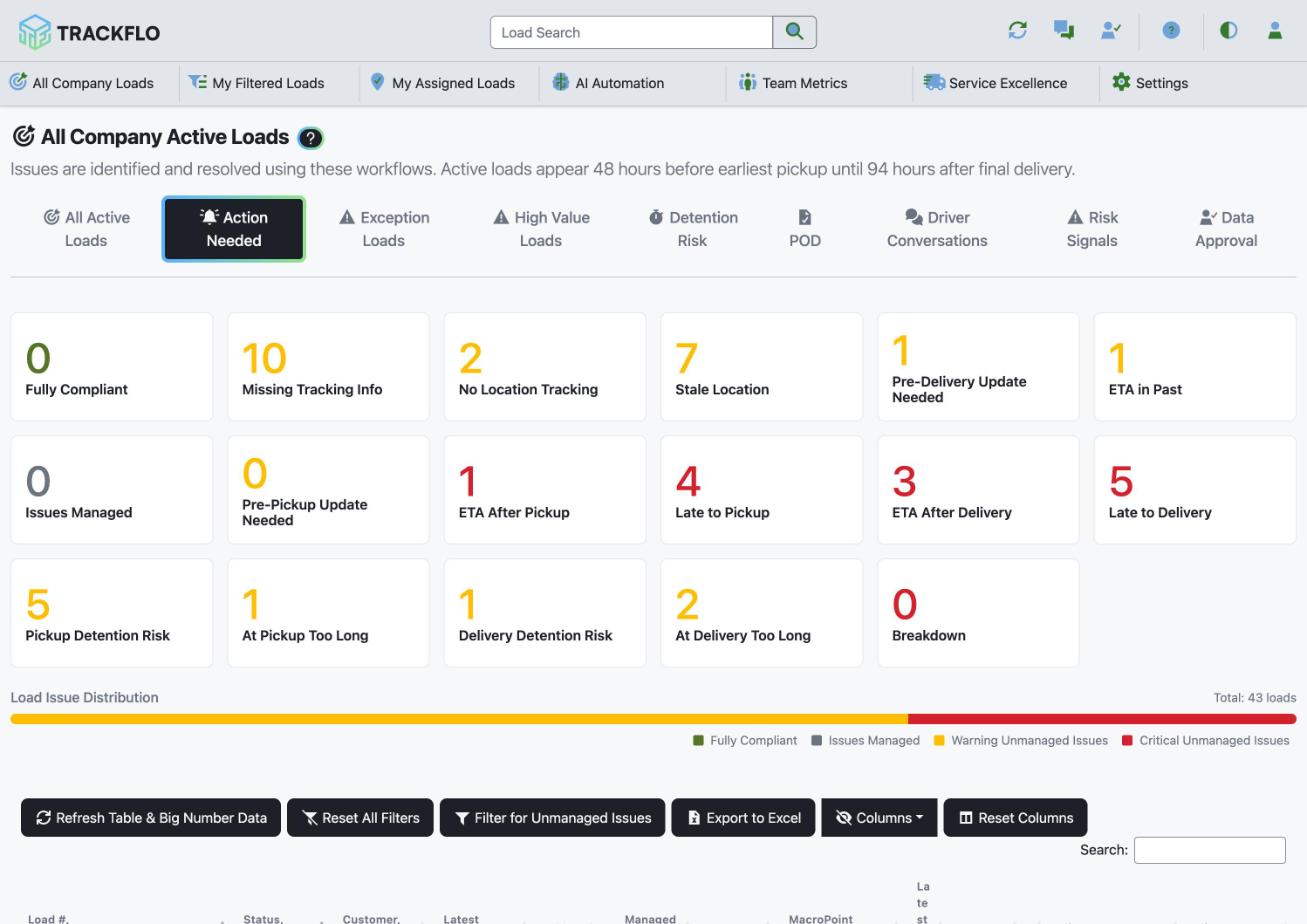Open Team Metrics
This screenshot has height=924, width=1307.
click(x=793, y=83)
